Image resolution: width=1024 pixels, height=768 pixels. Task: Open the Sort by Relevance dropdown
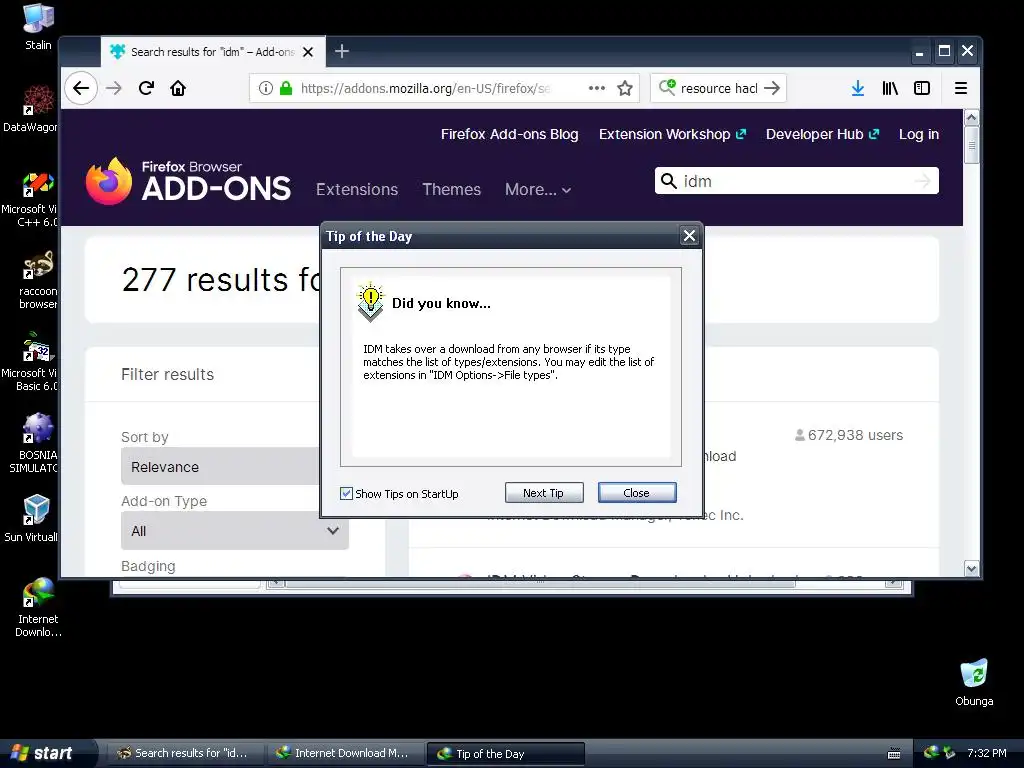[220, 466]
